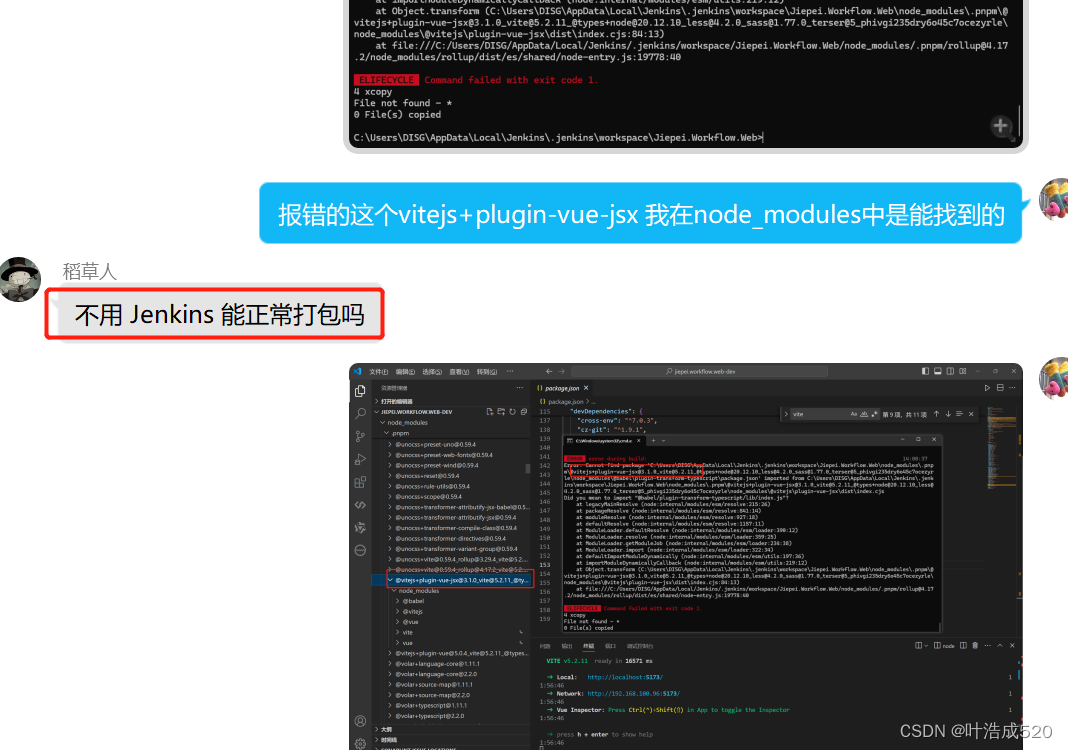Open Run and Debug in VS Code activity bar
This screenshot has height=750, width=1068.
[x=360, y=460]
